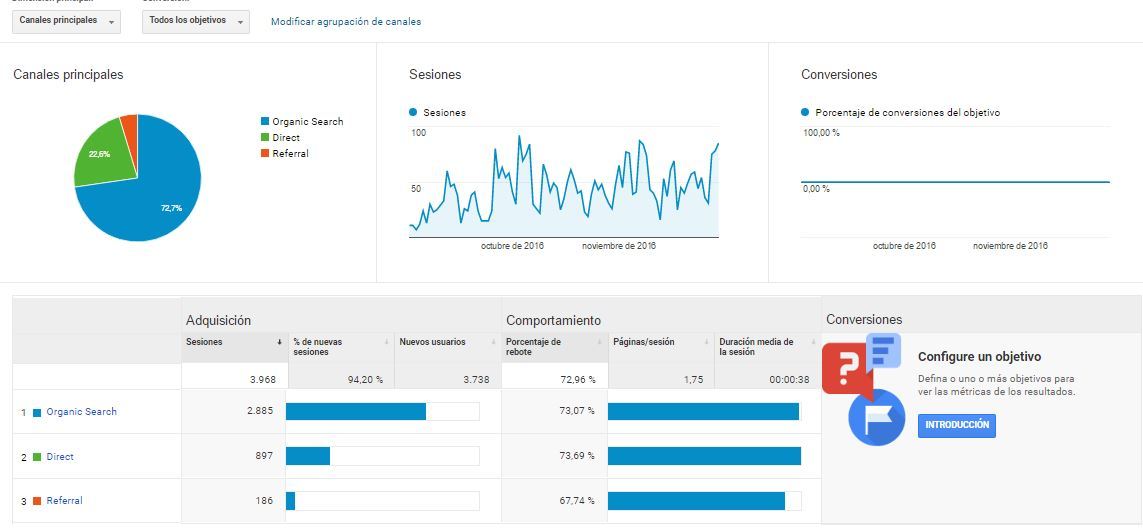The image size is (1143, 528).
Task: Click Direct sessions value 897
Action: coord(264,456)
